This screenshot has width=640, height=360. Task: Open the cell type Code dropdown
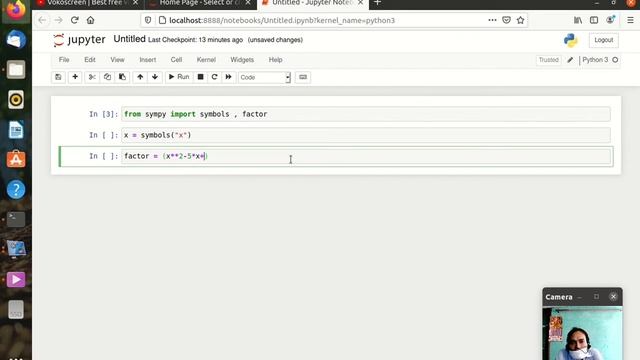click(264, 77)
